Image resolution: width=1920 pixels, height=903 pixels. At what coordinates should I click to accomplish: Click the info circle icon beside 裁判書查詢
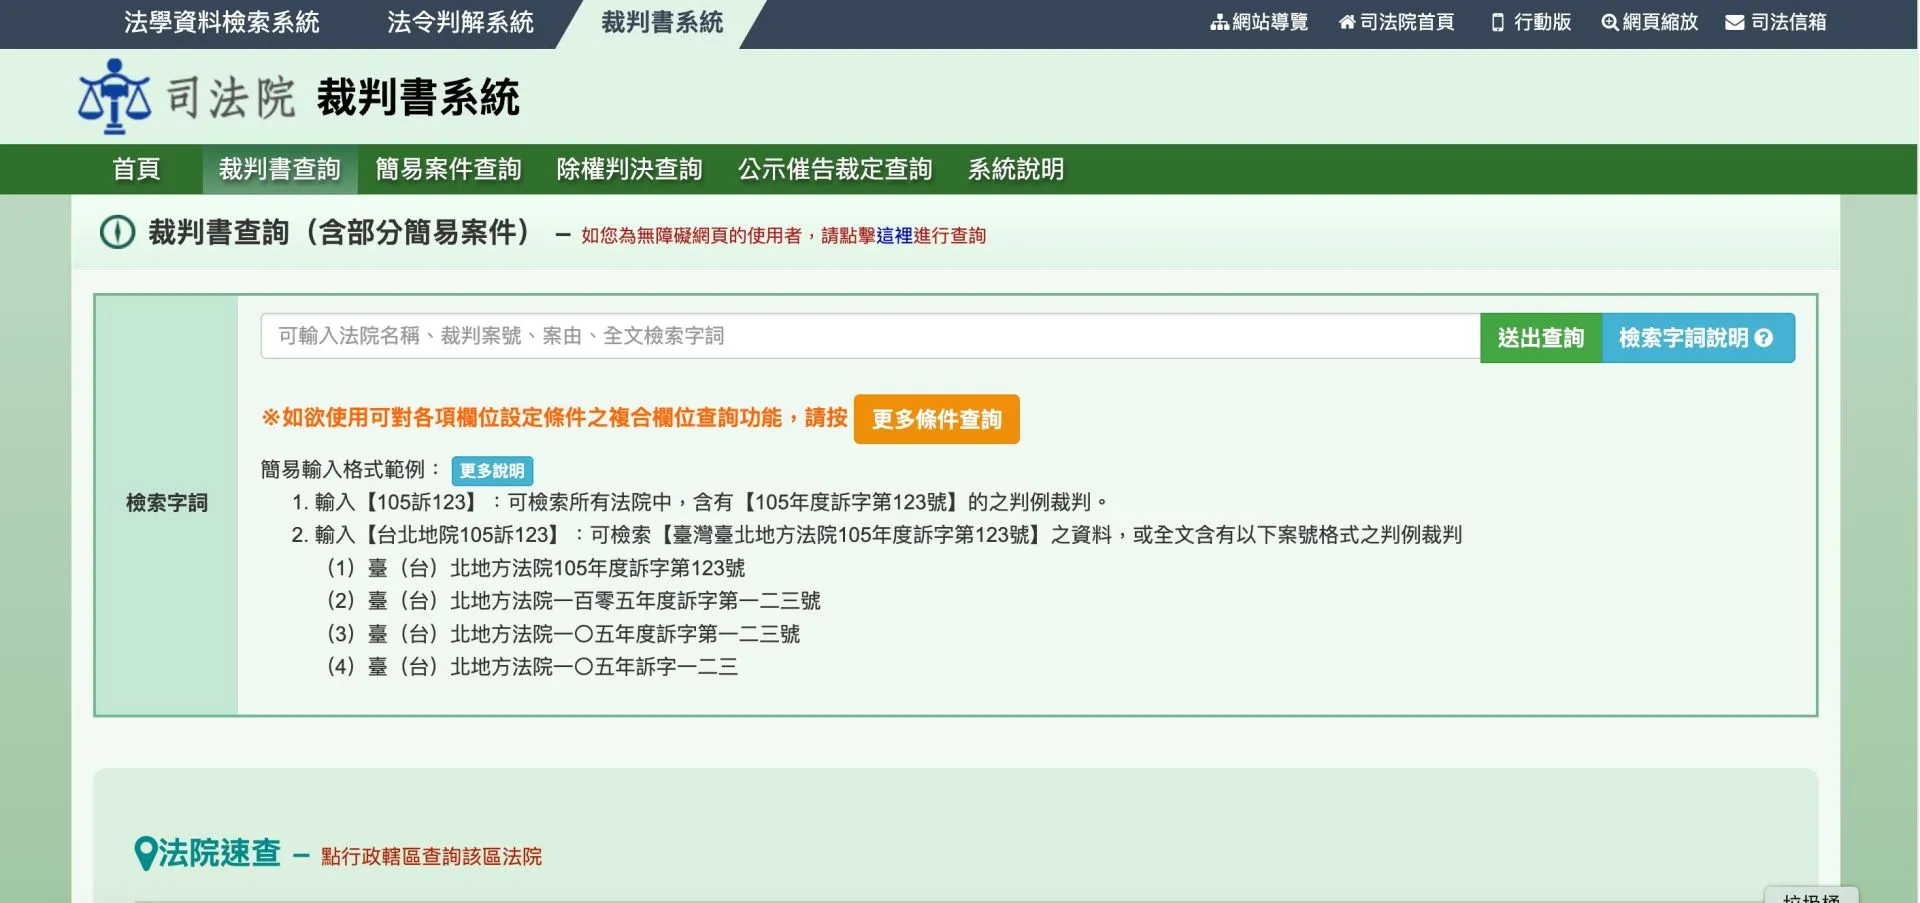117,233
